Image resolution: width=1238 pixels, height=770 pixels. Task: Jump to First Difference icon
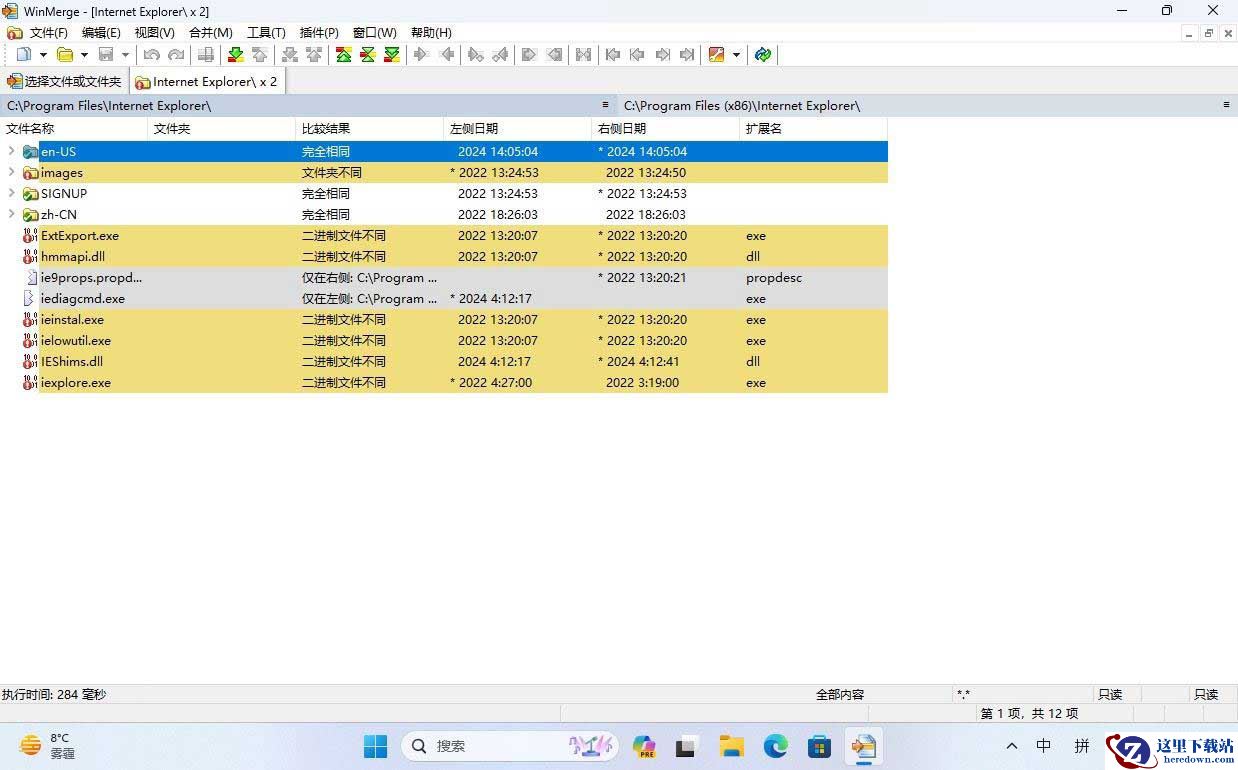click(343, 55)
